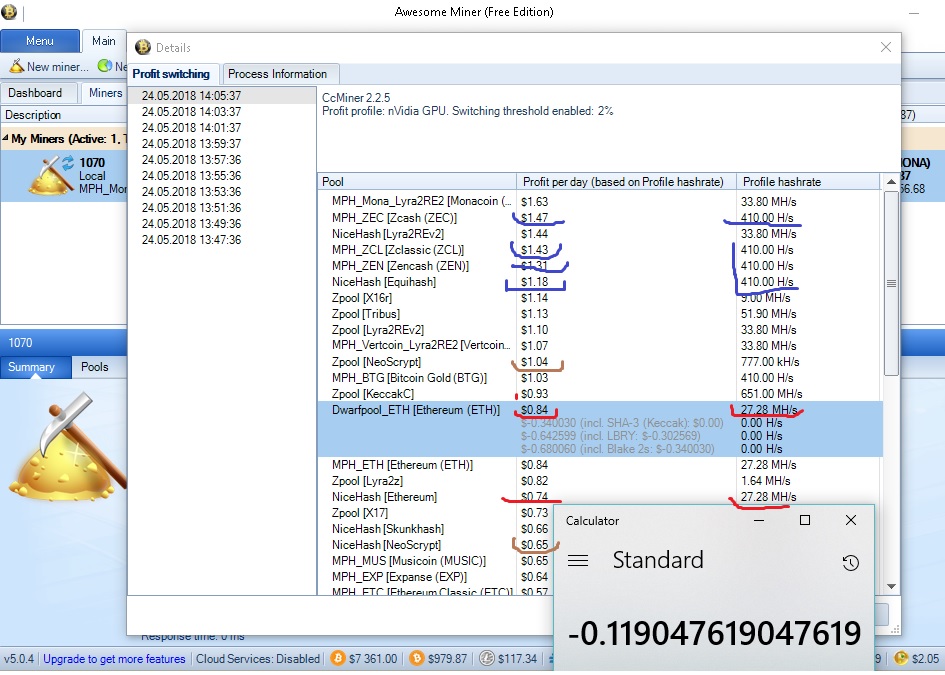The image size is (945, 675).
Task: Select the Profit switching tab
Action: tap(172, 74)
